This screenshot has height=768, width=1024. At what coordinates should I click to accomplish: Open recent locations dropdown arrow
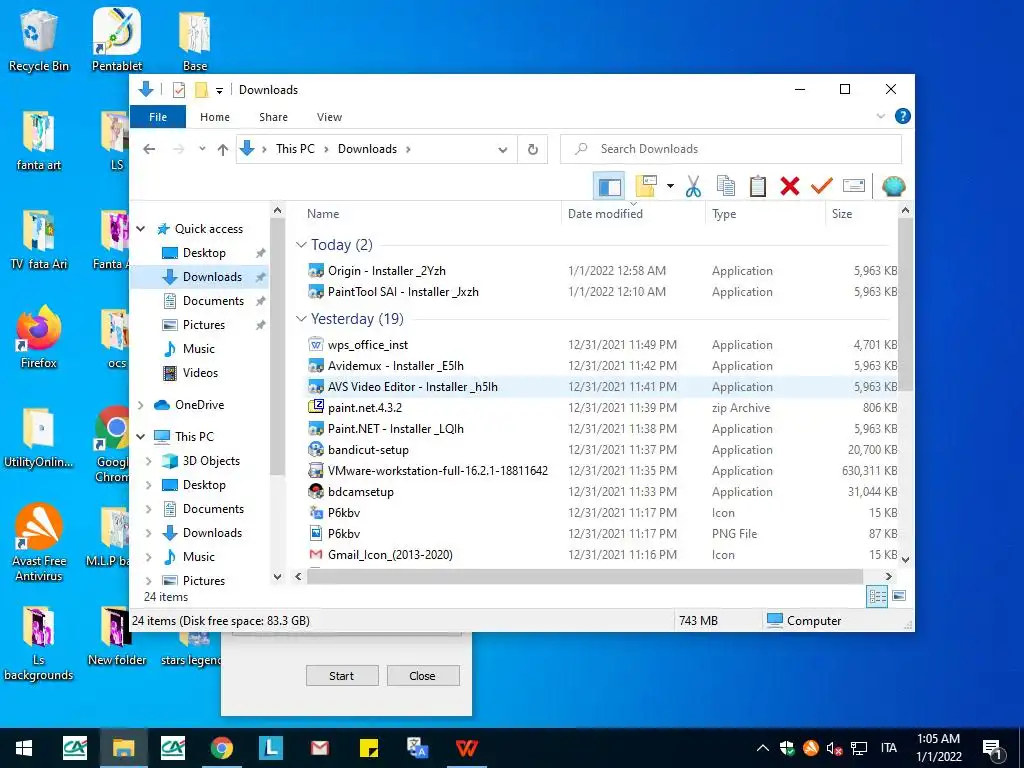click(202, 149)
